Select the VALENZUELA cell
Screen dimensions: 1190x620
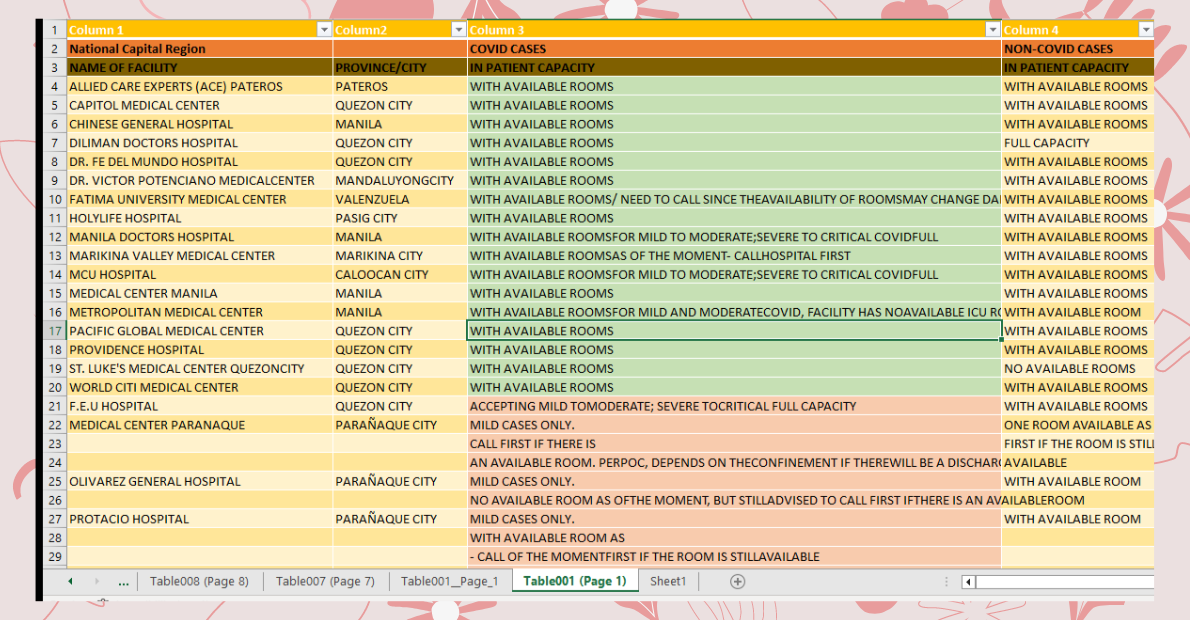(x=400, y=199)
